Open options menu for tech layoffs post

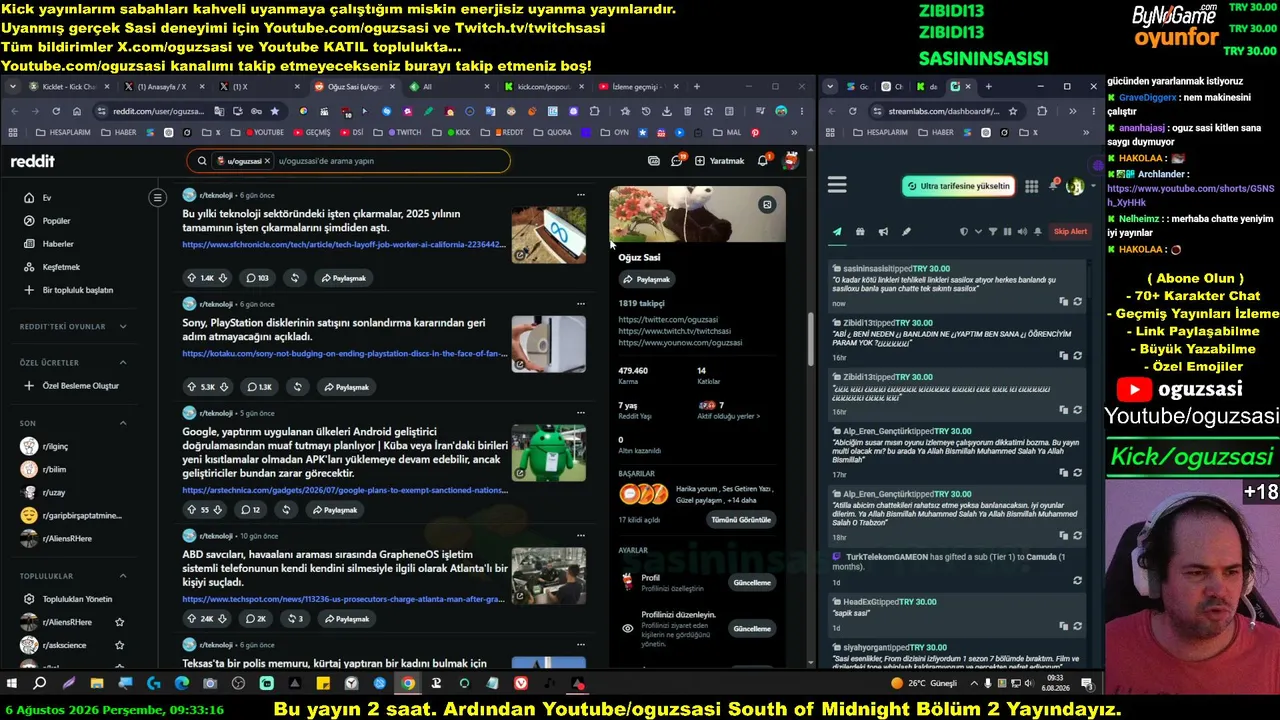(x=581, y=195)
